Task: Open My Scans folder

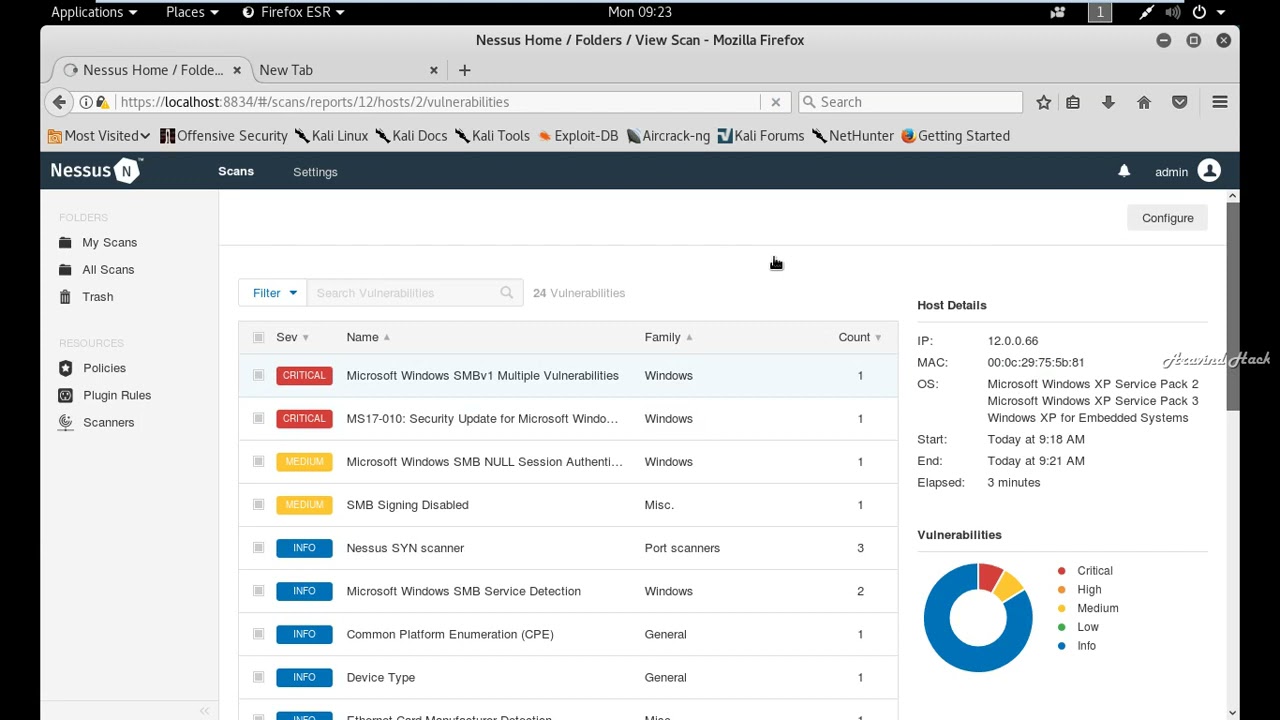Action: (109, 242)
